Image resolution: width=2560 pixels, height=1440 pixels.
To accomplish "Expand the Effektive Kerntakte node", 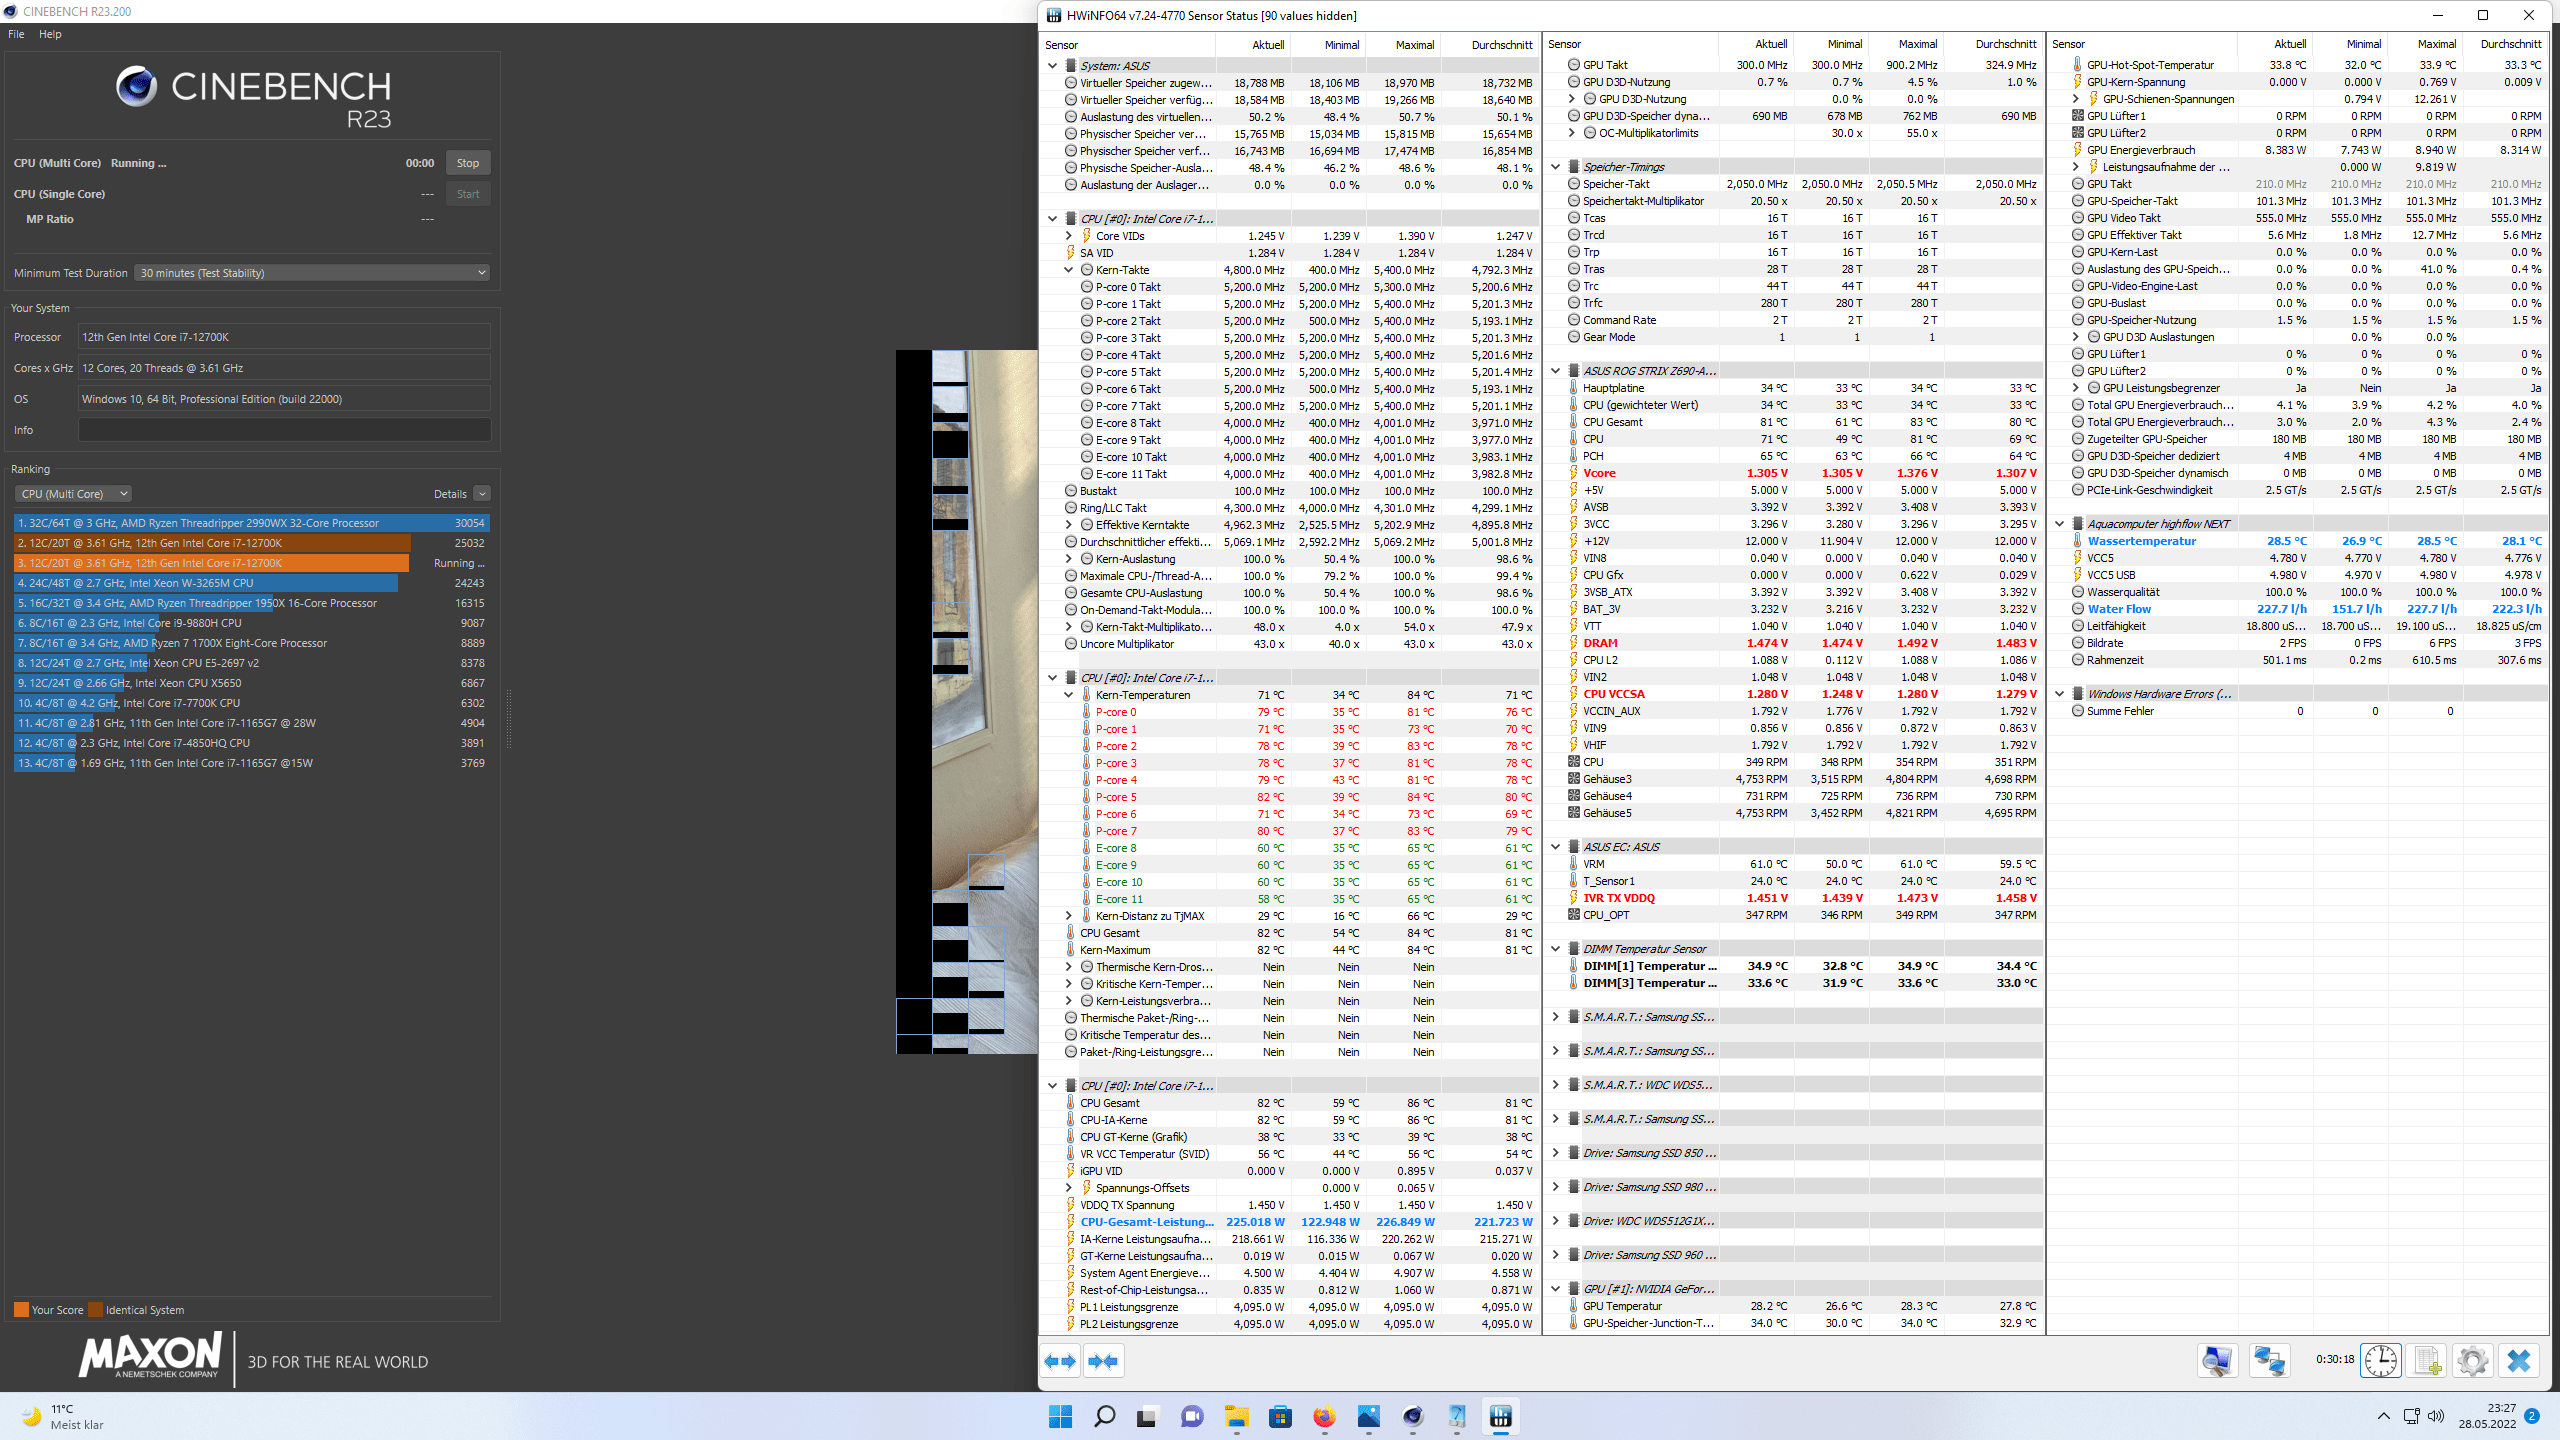I will coord(1068,525).
